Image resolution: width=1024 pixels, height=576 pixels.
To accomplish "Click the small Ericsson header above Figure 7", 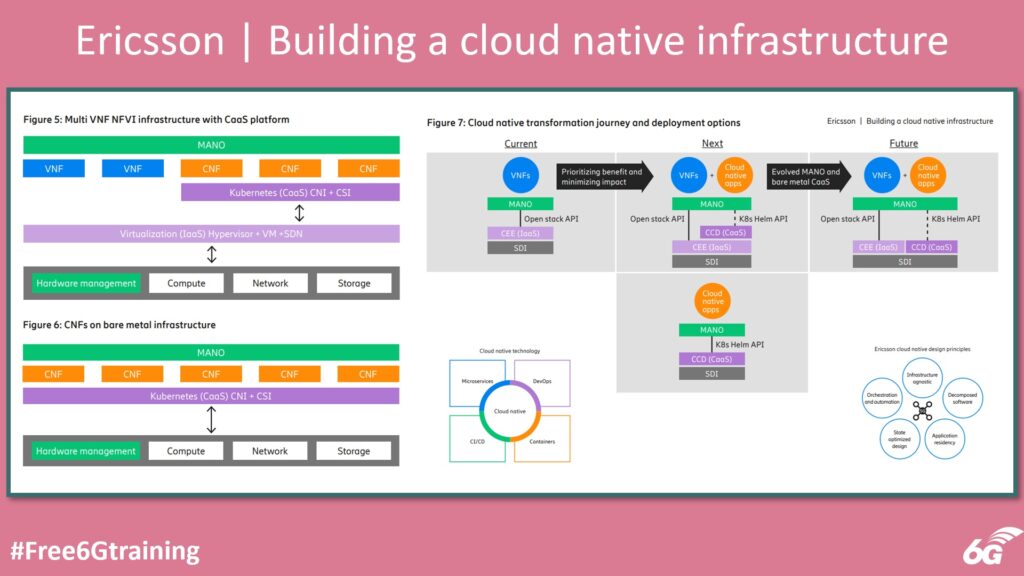I will pos(910,121).
